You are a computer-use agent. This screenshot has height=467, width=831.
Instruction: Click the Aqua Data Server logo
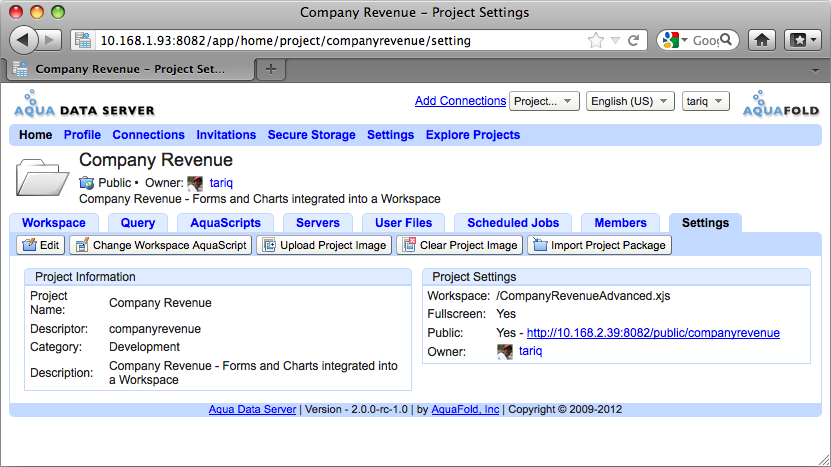coord(84,107)
